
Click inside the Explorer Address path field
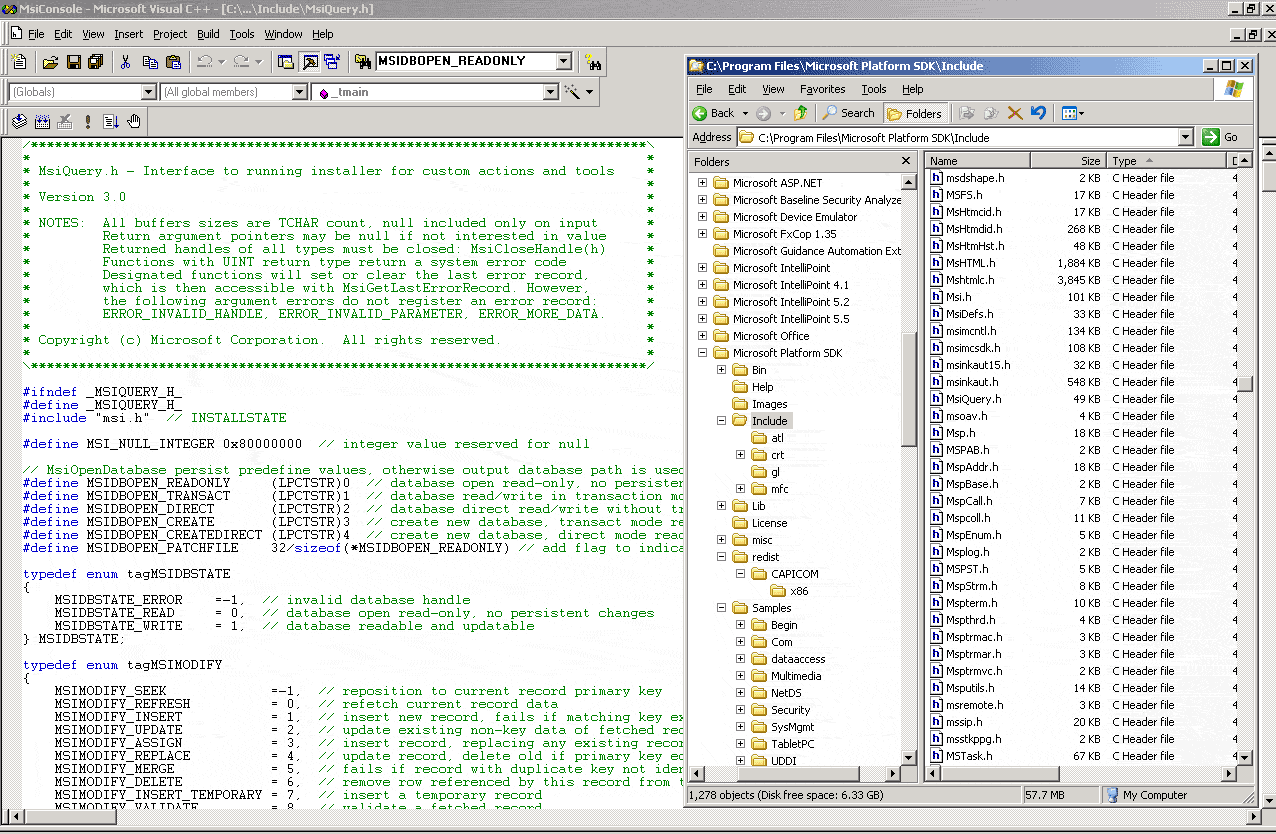point(964,137)
